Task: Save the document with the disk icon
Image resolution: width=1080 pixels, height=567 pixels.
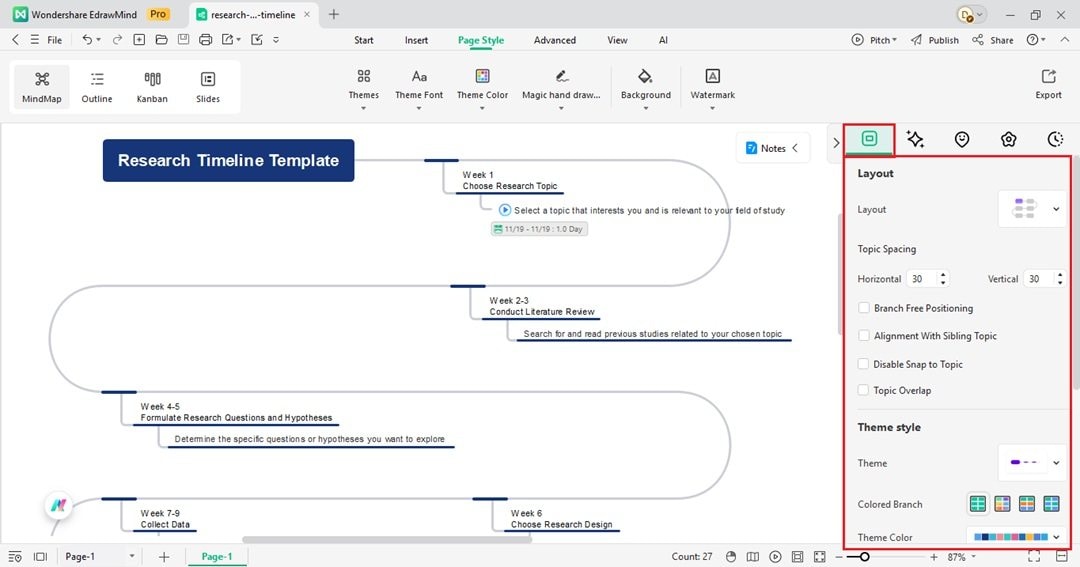Action: click(x=183, y=40)
